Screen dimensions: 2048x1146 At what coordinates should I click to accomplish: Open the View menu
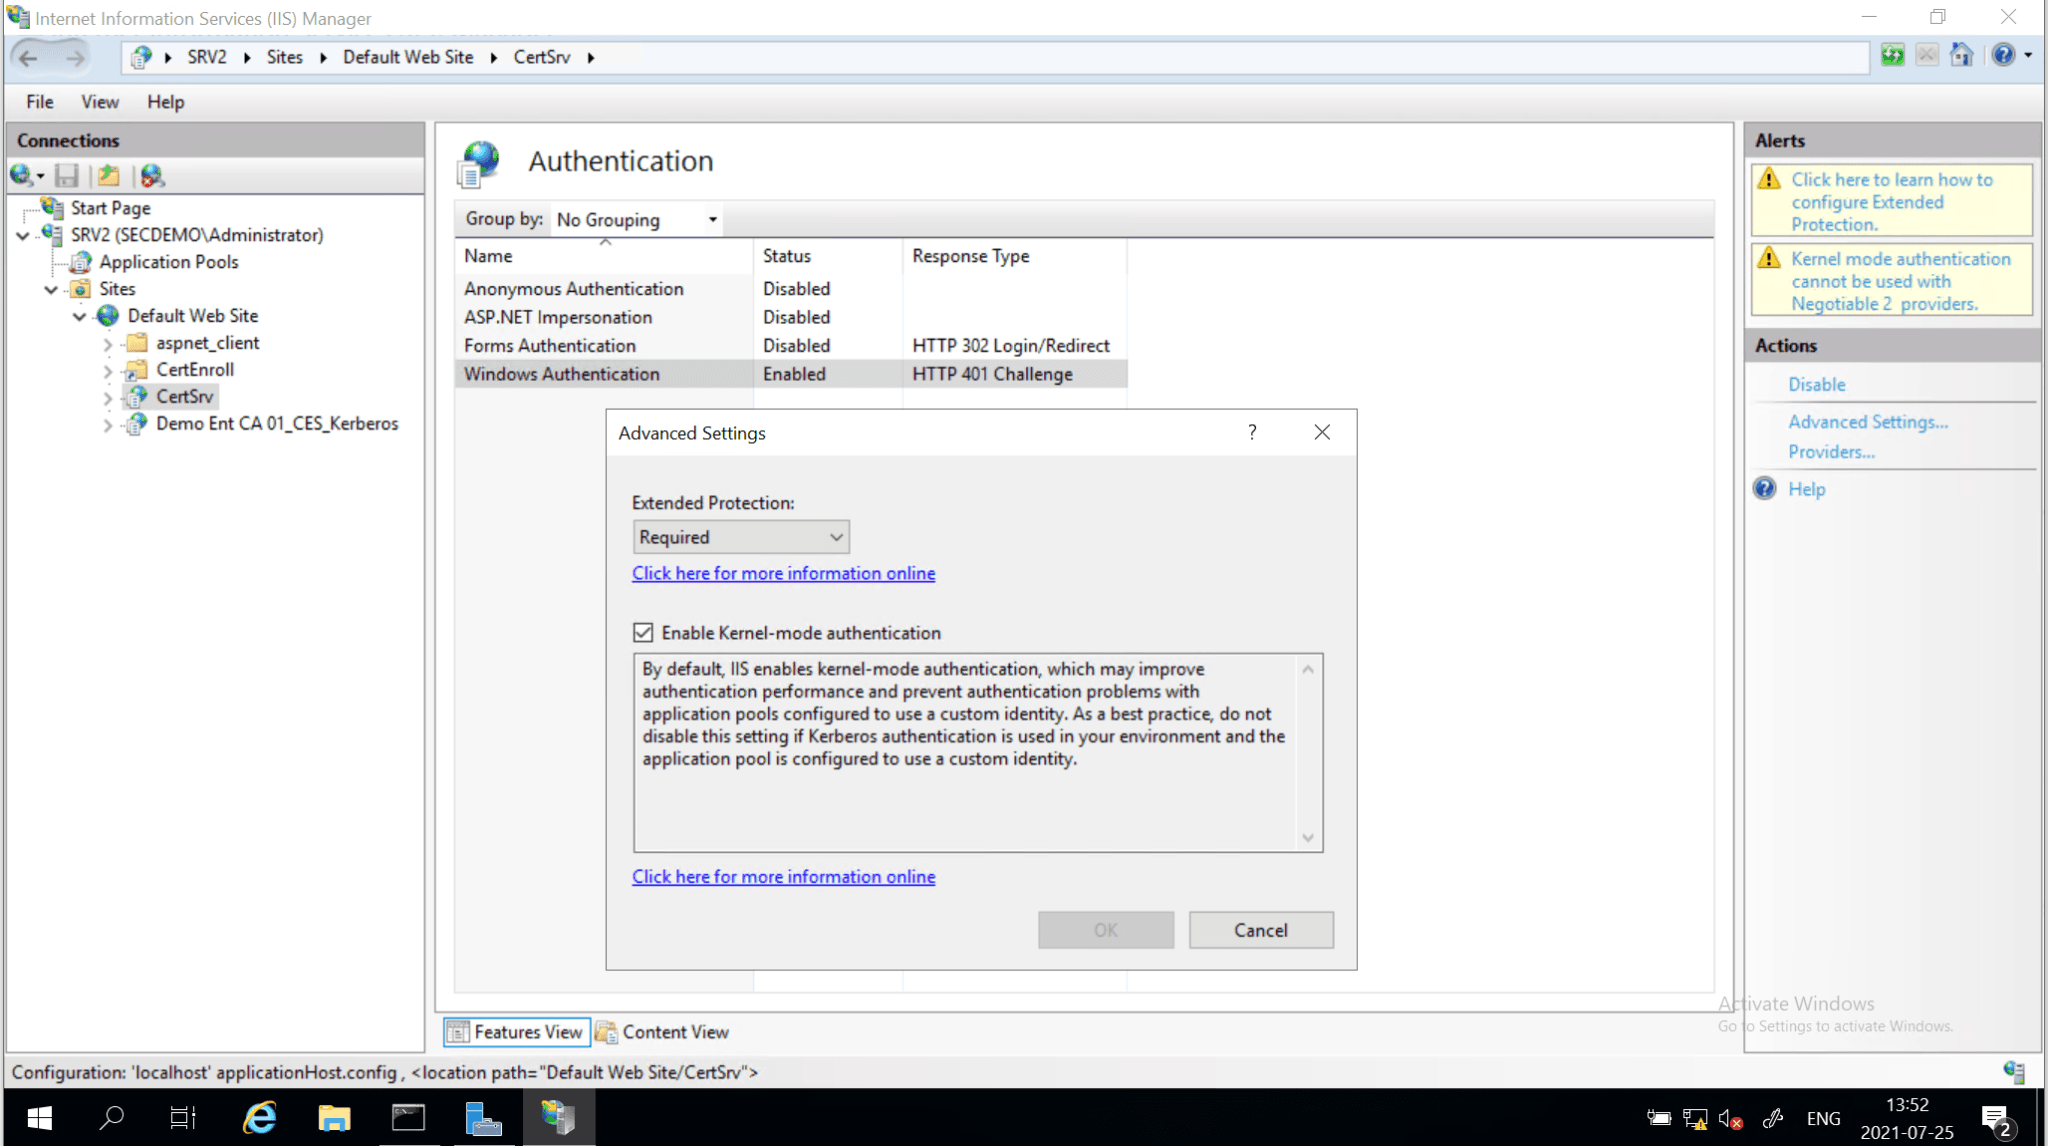pos(99,102)
